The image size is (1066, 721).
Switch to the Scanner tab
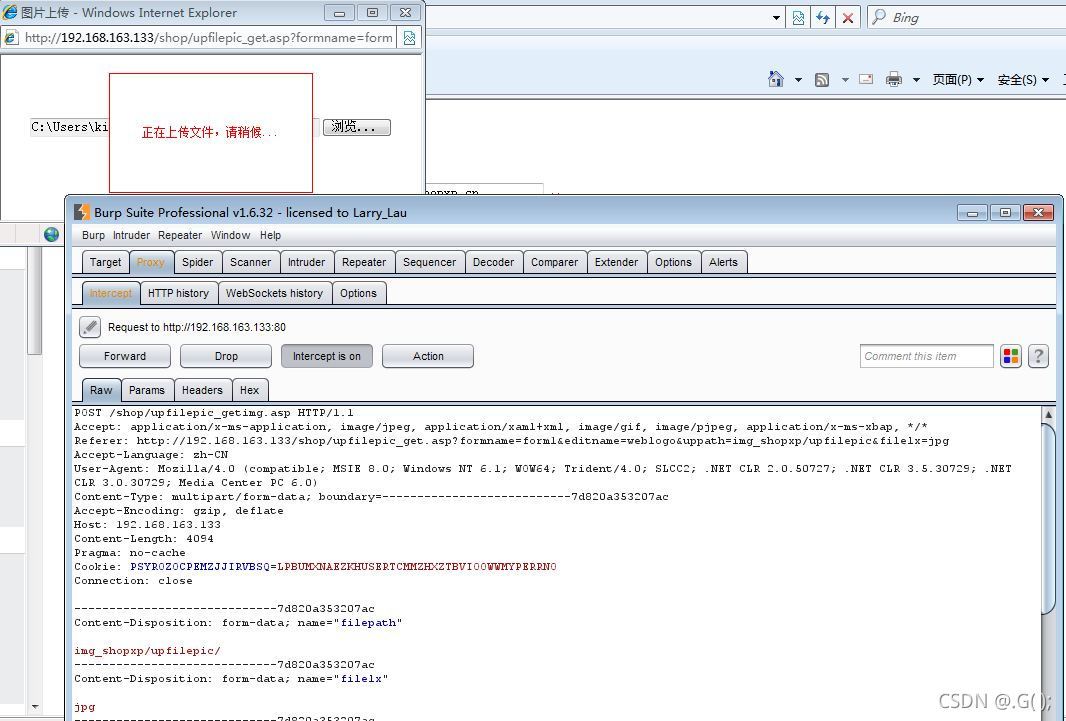pos(250,262)
